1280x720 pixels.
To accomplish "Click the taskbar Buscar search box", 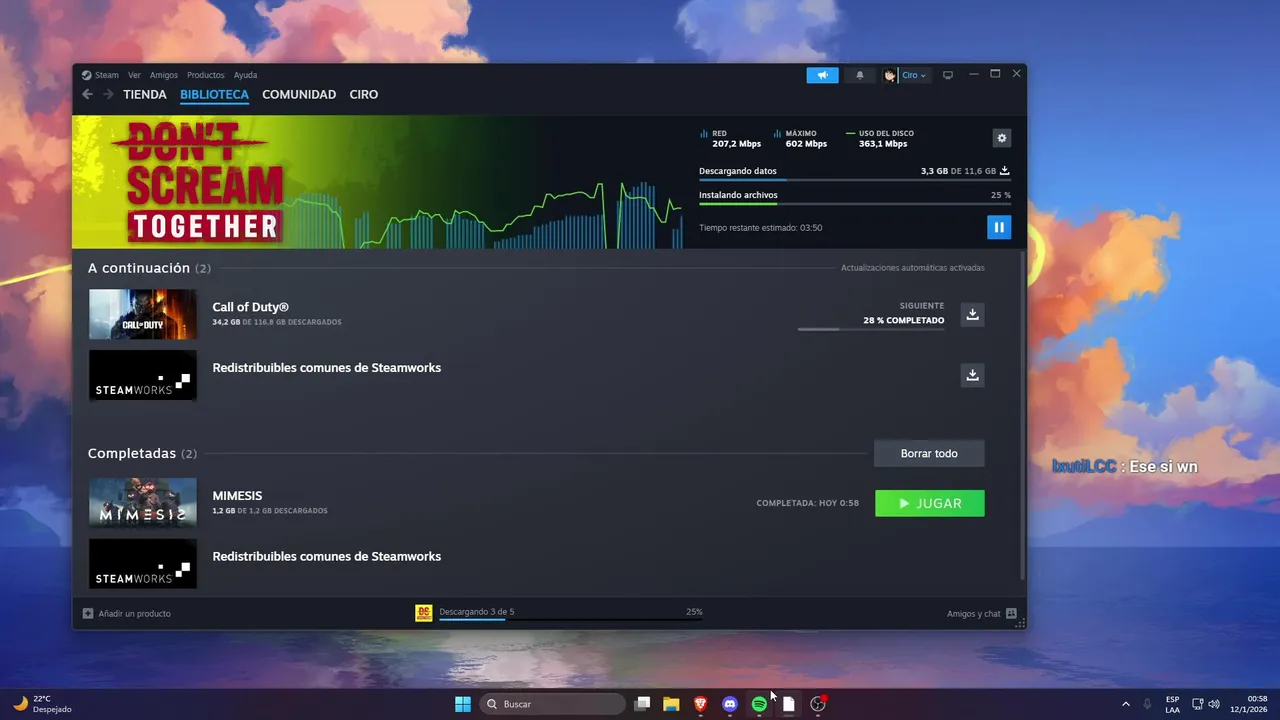I will click(552, 704).
